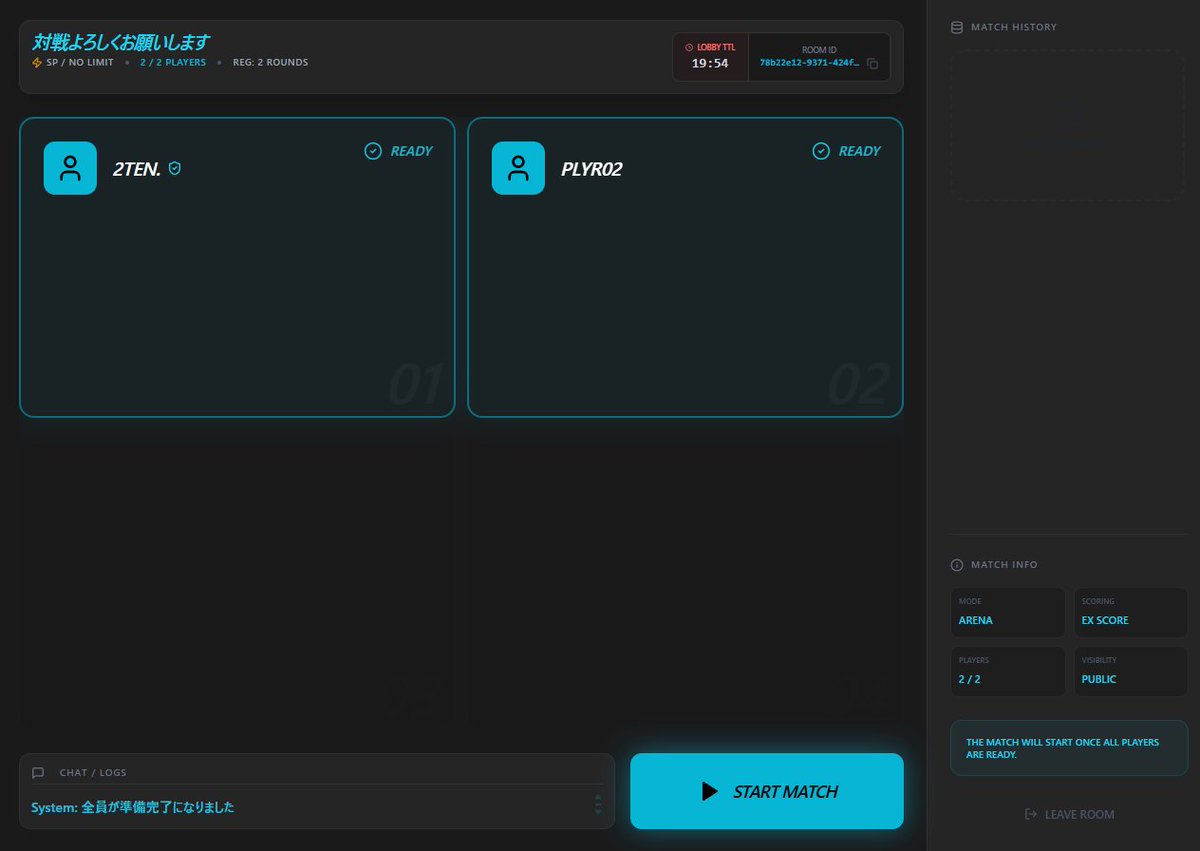
Task: Click the chat log scroll arrows
Action: click(598, 804)
